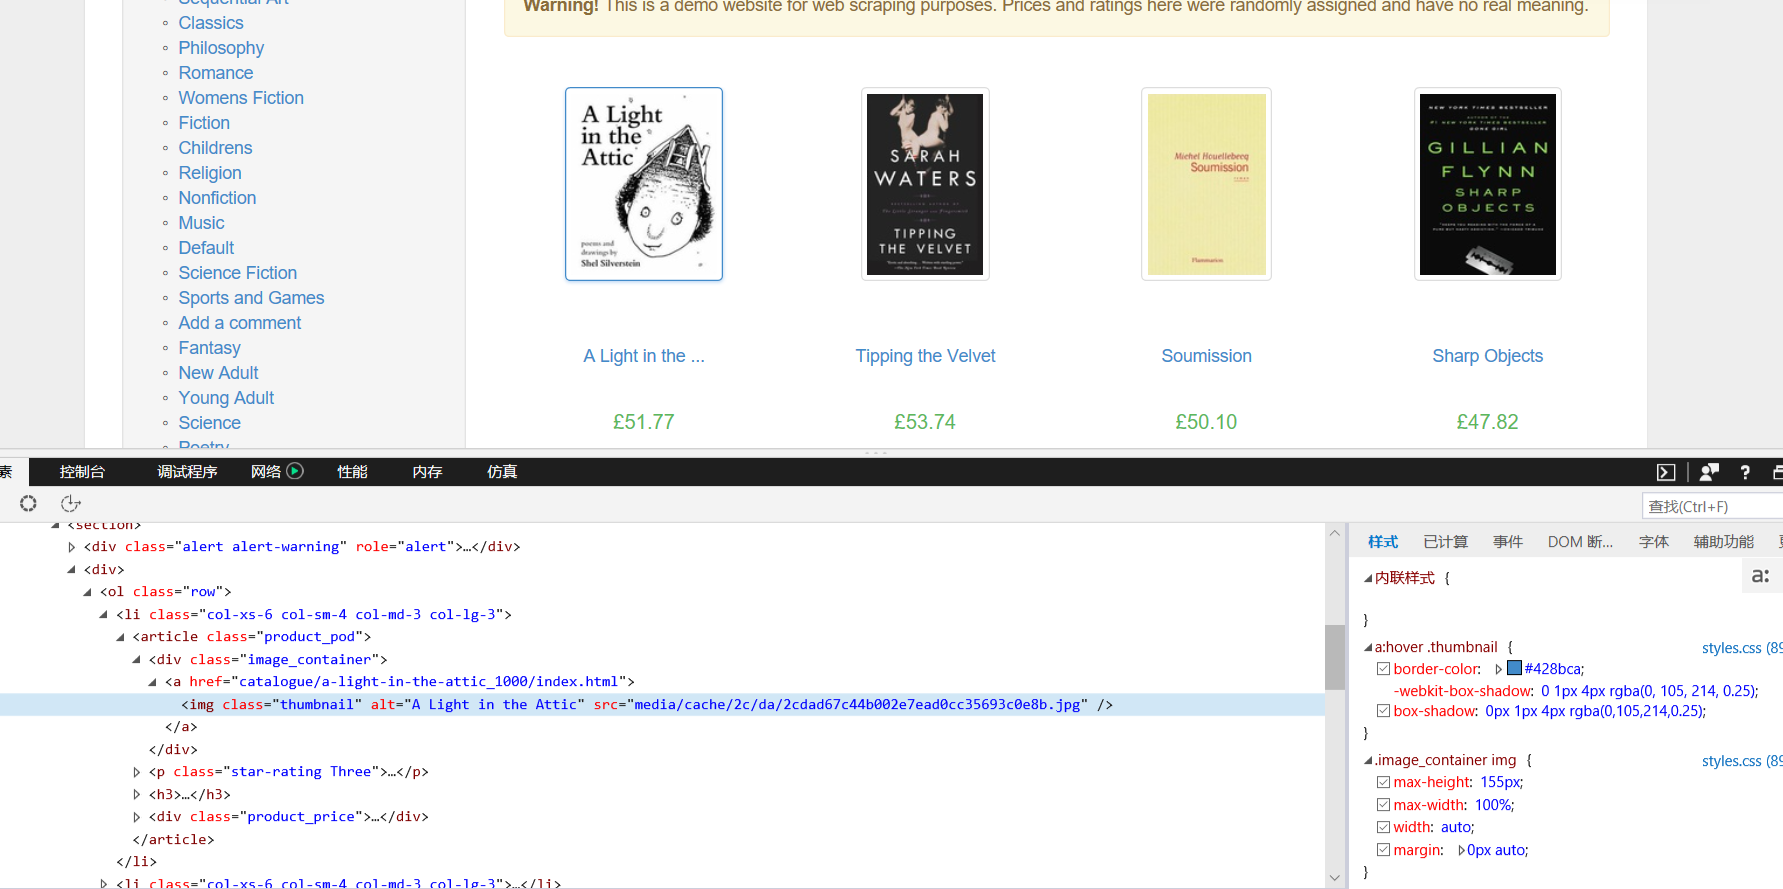Switch to the 性能 performance tab

[352, 472]
